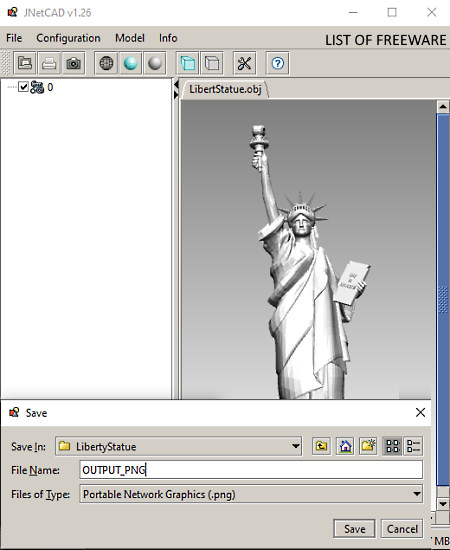Image resolution: width=450 pixels, height=550 pixels.
Task: Click the scrollbar up arrow in viewer
Action: pos(443,106)
